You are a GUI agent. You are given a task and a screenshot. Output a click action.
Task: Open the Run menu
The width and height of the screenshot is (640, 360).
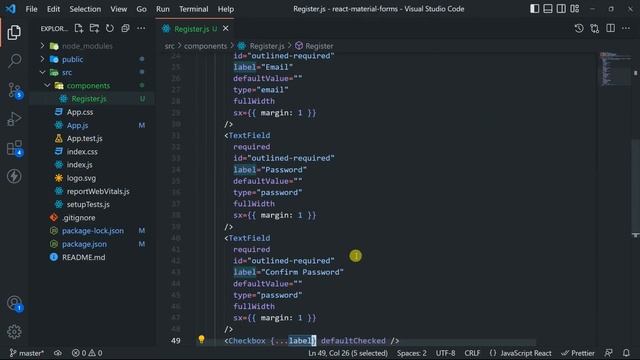click(162, 9)
